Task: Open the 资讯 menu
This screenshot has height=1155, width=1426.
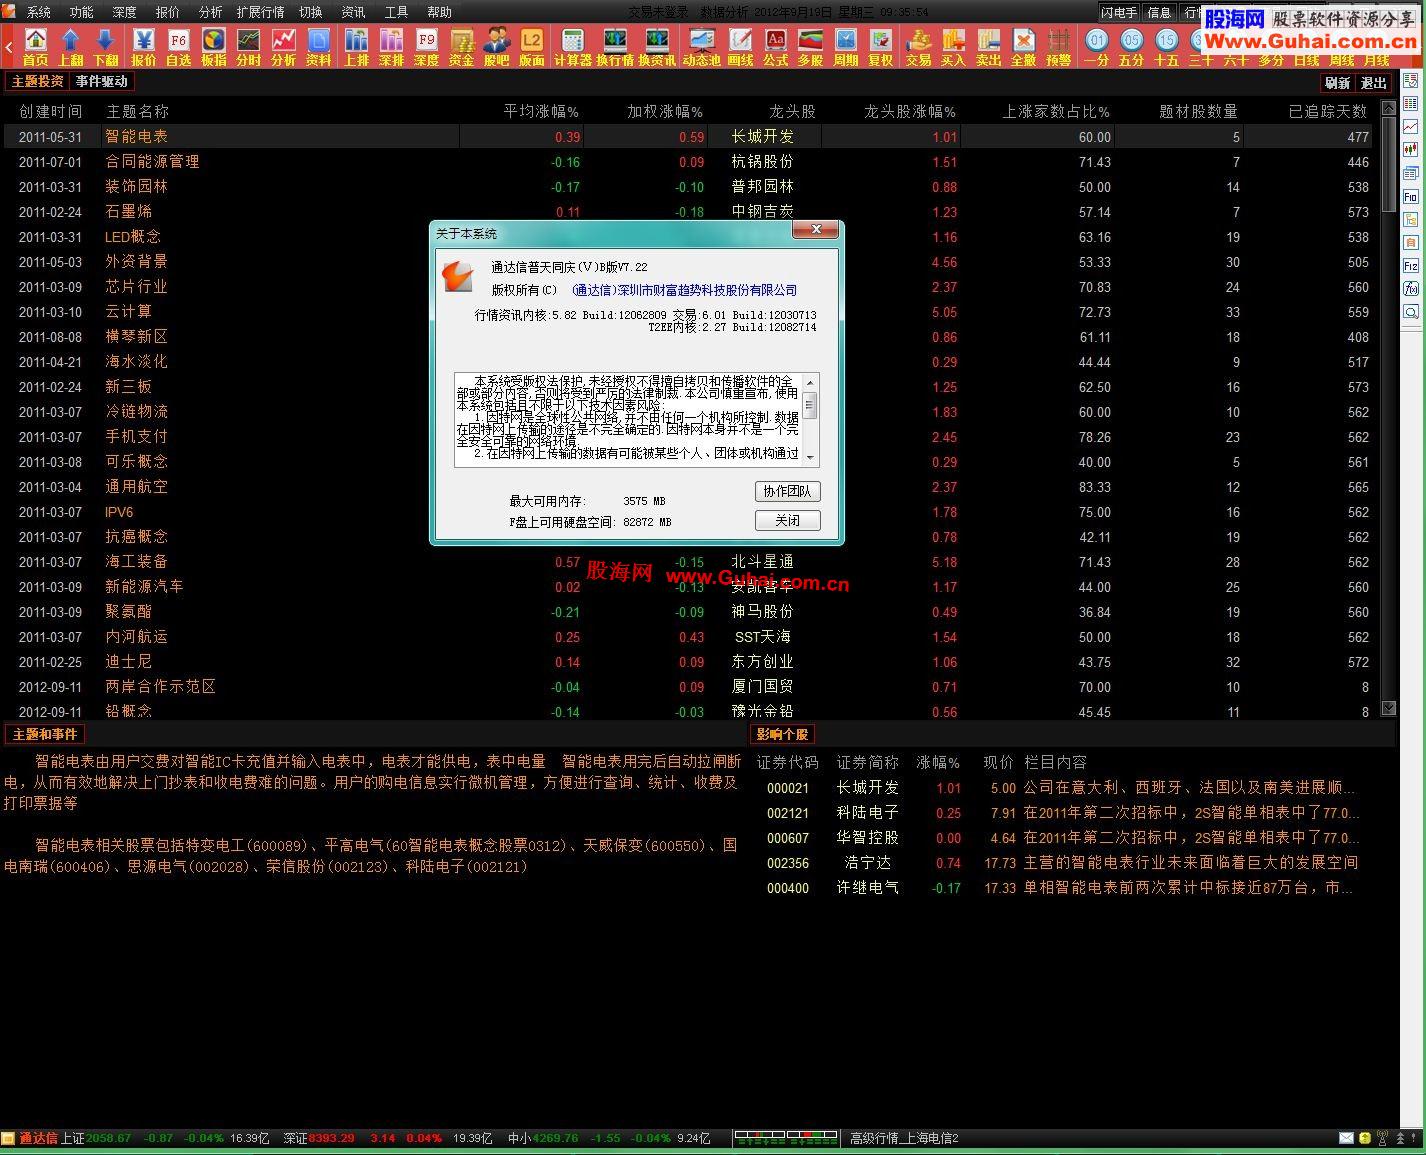Action: point(353,12)
